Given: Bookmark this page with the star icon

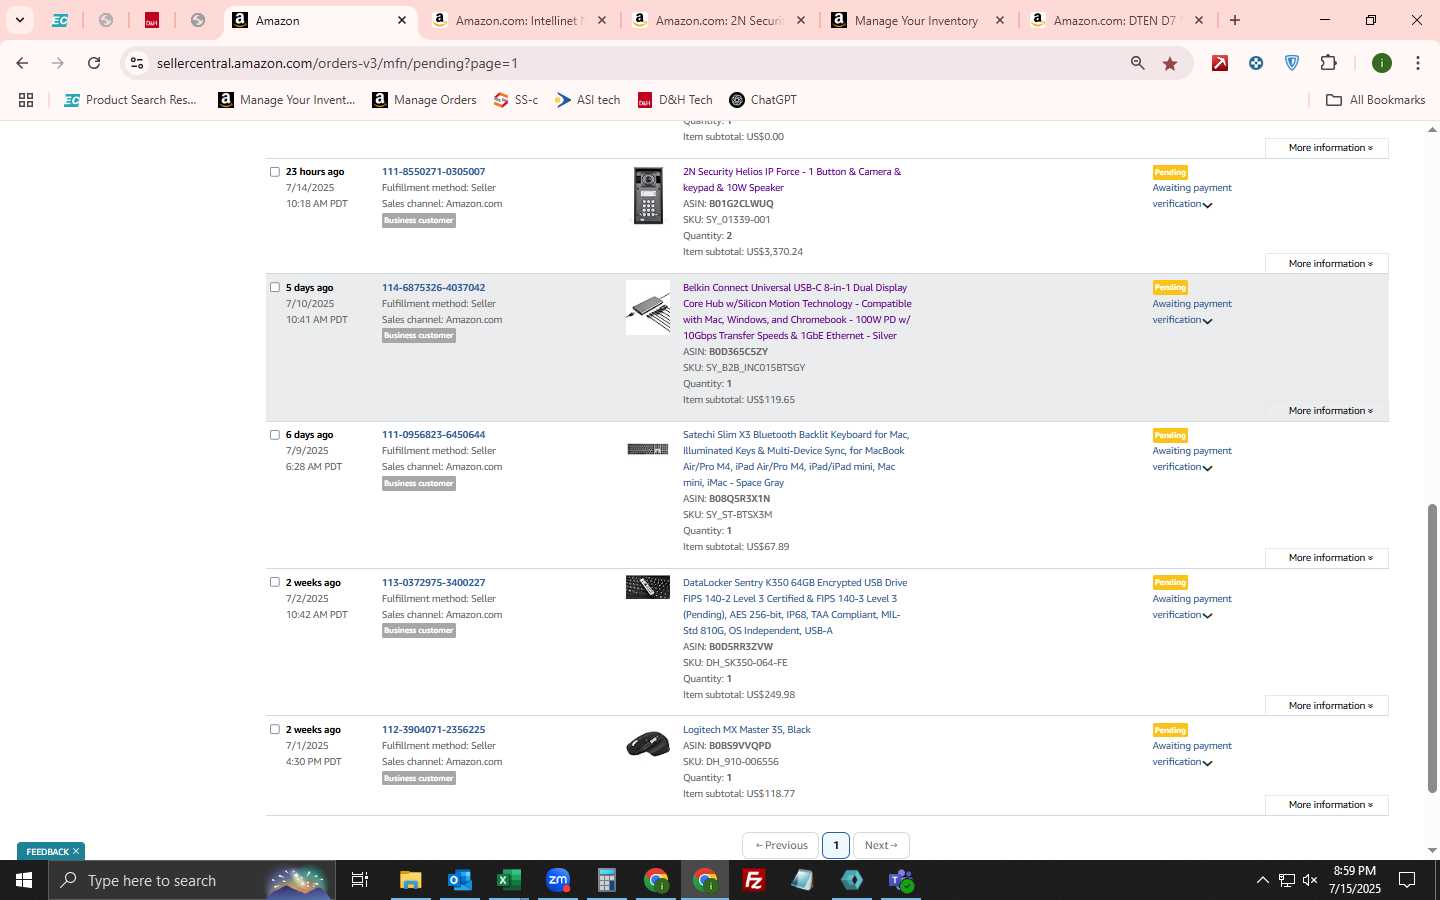Looking at the screenshot, I should [x=1170, y=64].
